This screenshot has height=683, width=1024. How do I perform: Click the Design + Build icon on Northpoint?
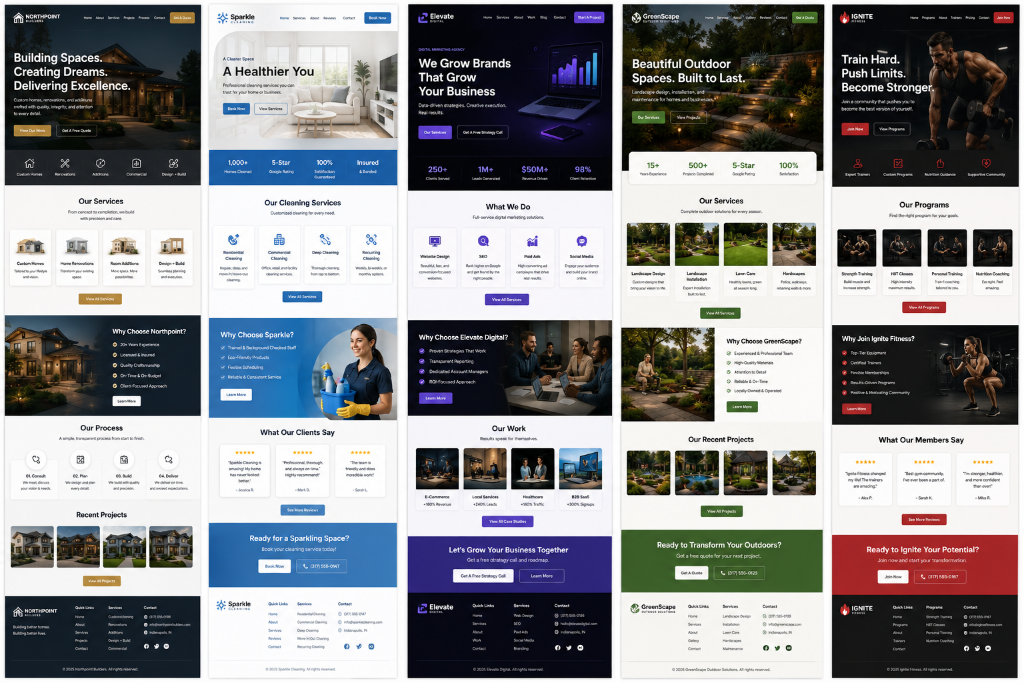[173, 163]
